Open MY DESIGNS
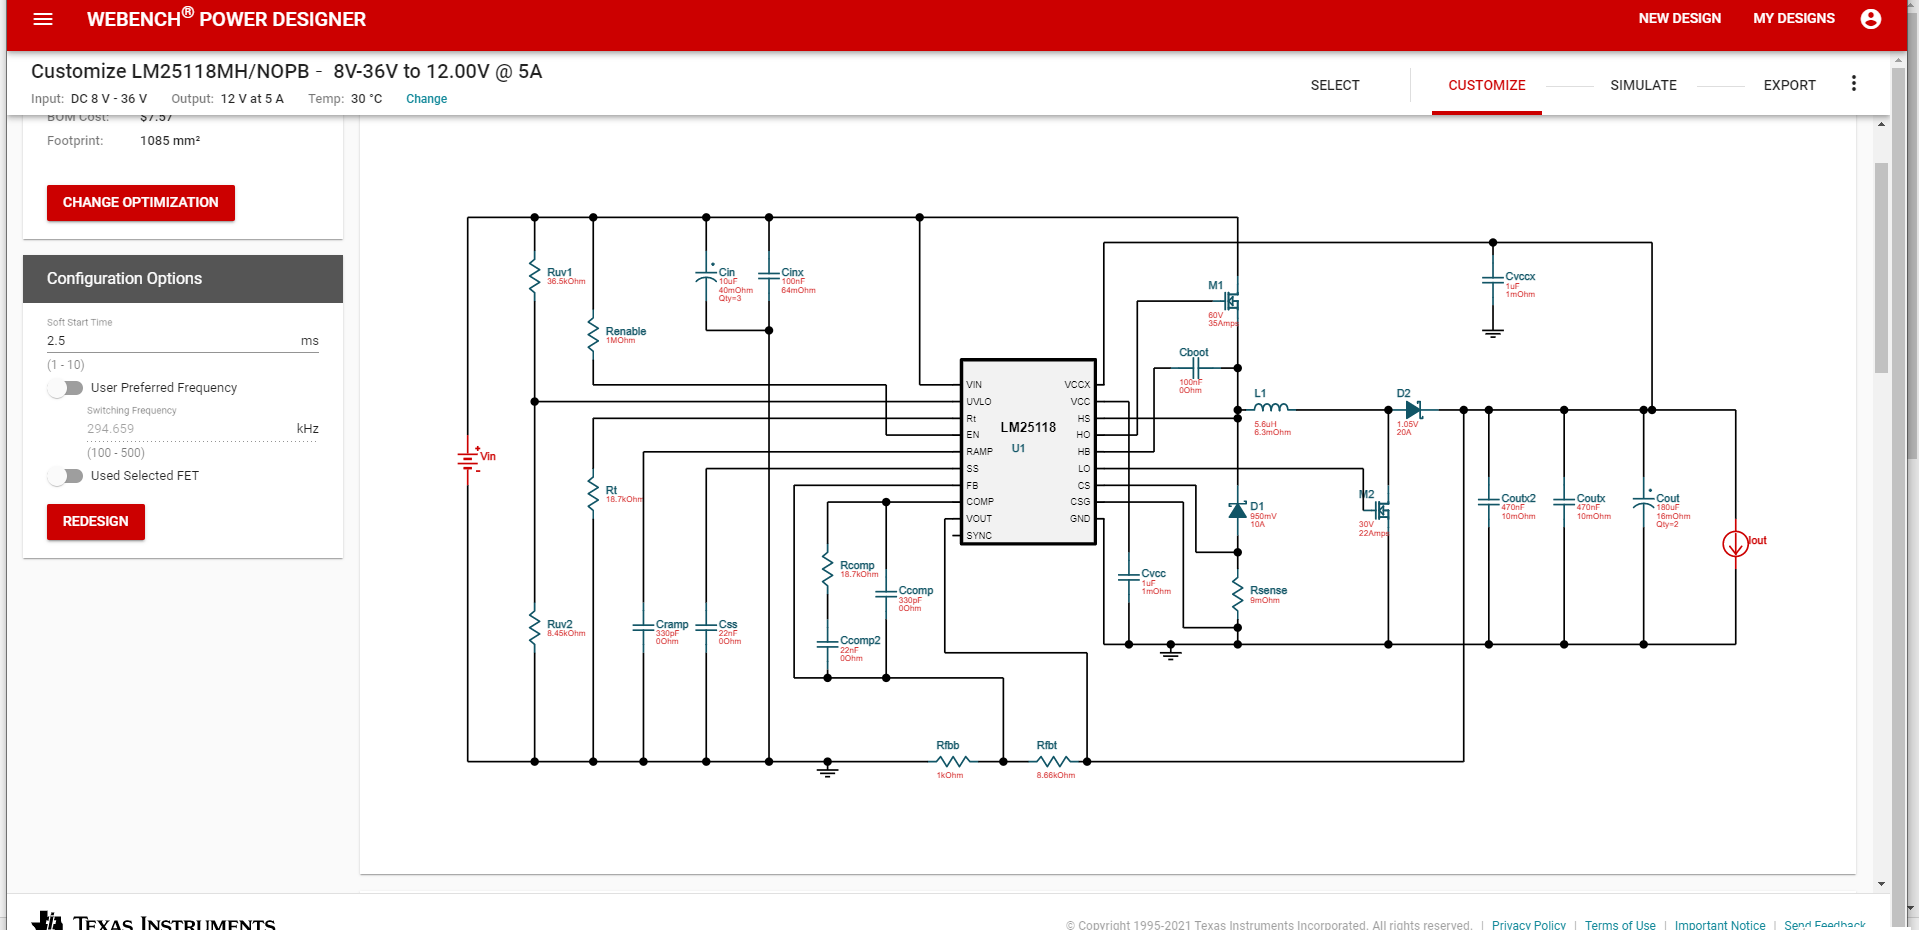Image resolution: width=1919 pixels, height=930 pixels. pyautogui.click(x=1794, y=18)
